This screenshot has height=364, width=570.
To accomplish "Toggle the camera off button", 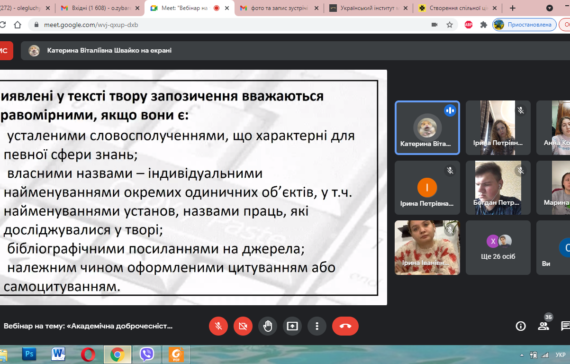I will (x=243, y=326).
